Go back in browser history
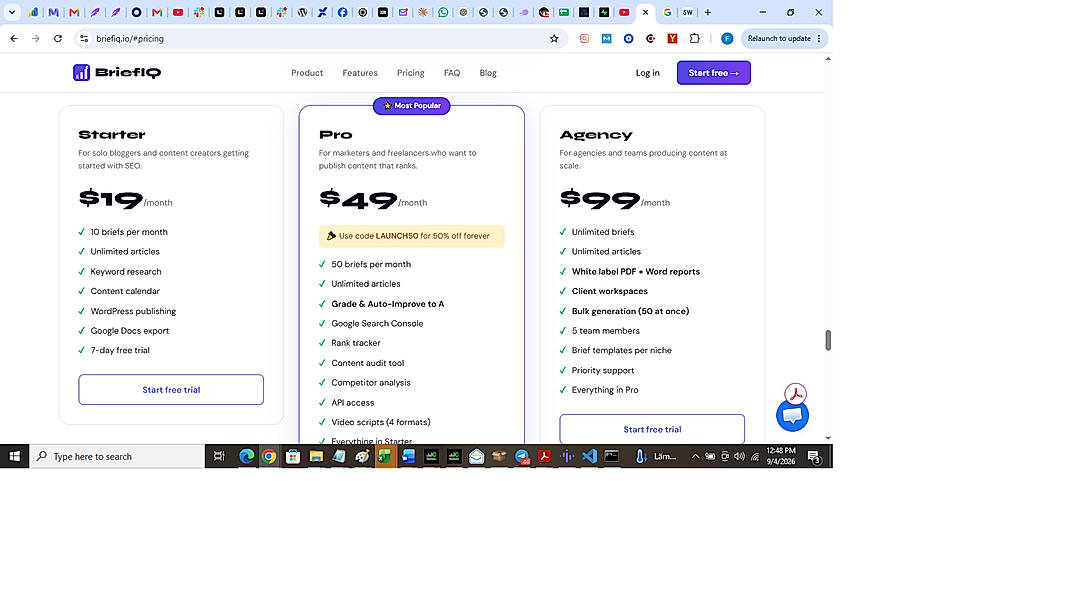 click(14, 39)
